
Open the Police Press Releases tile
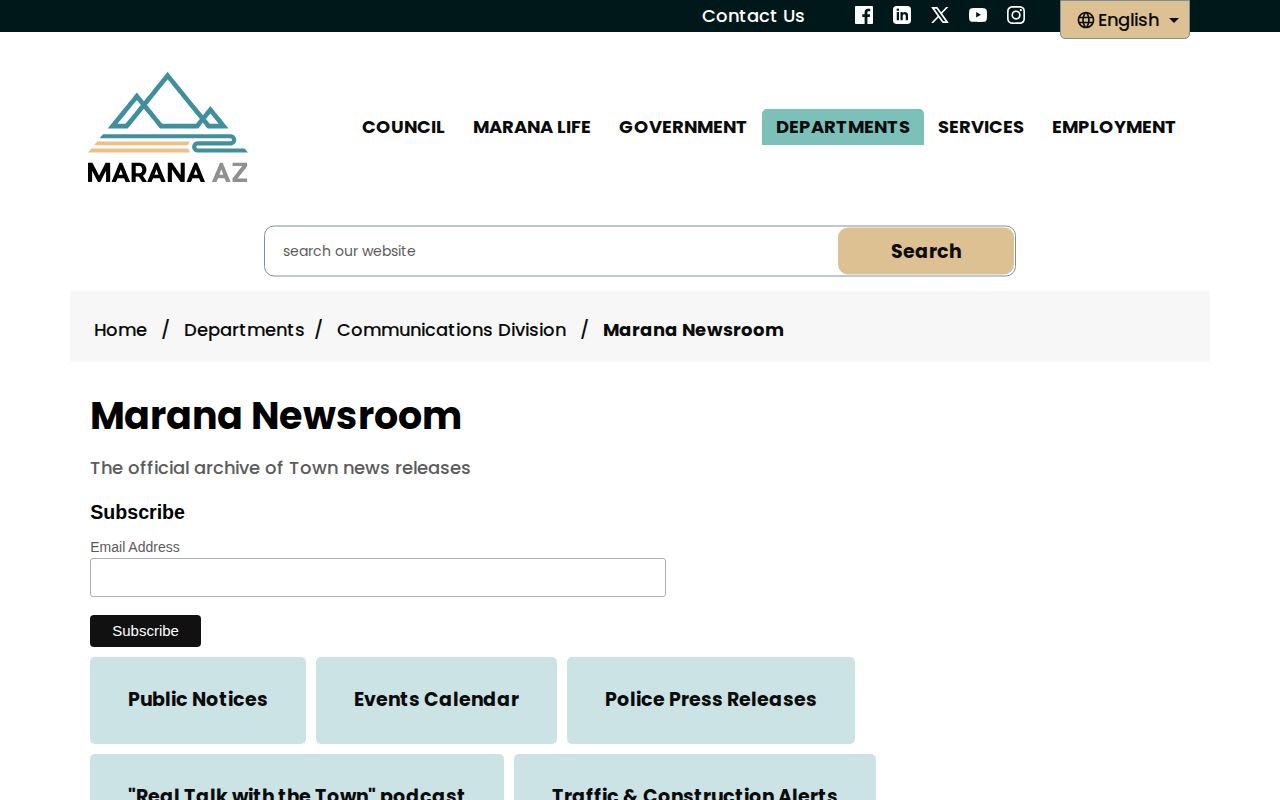pyautogui.click(x=711, y=700)
